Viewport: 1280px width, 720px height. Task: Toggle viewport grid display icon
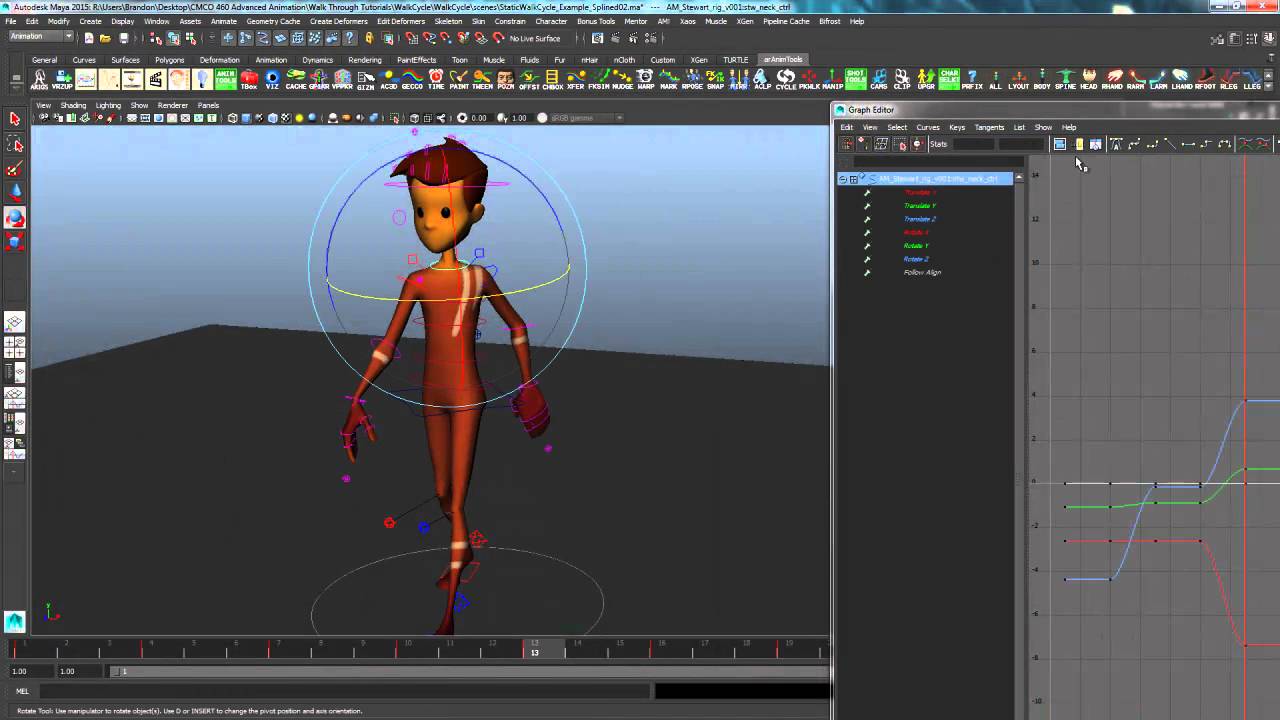[x=132, y=118]
